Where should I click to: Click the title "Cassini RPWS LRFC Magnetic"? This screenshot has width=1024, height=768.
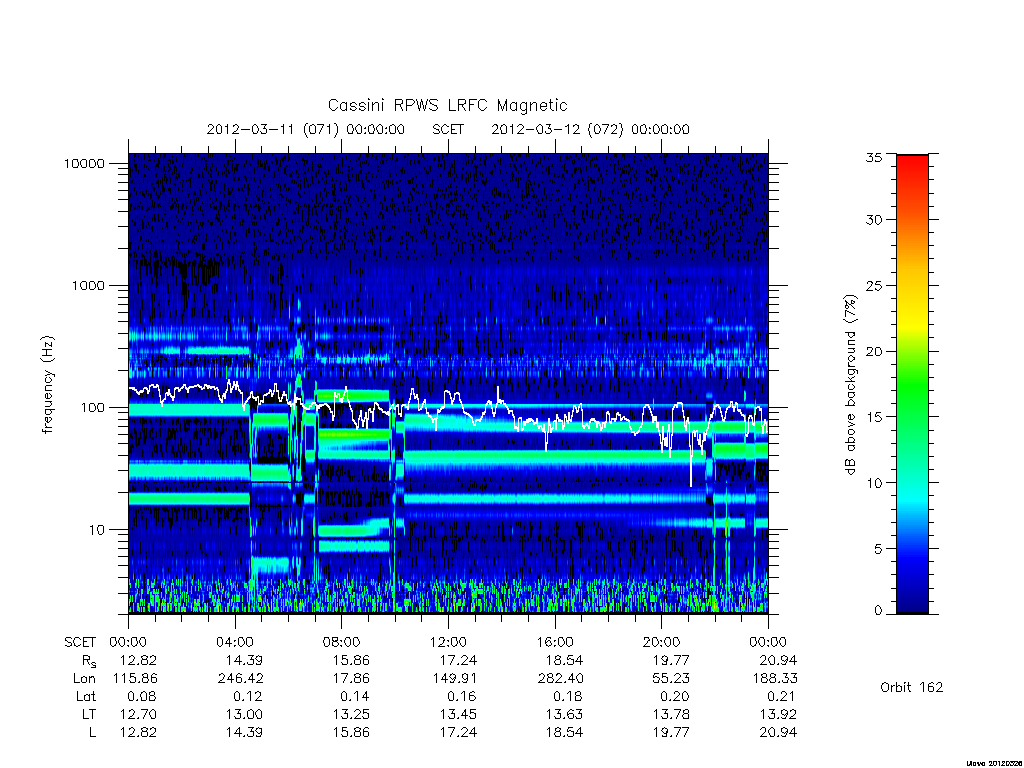coord(447,105)
